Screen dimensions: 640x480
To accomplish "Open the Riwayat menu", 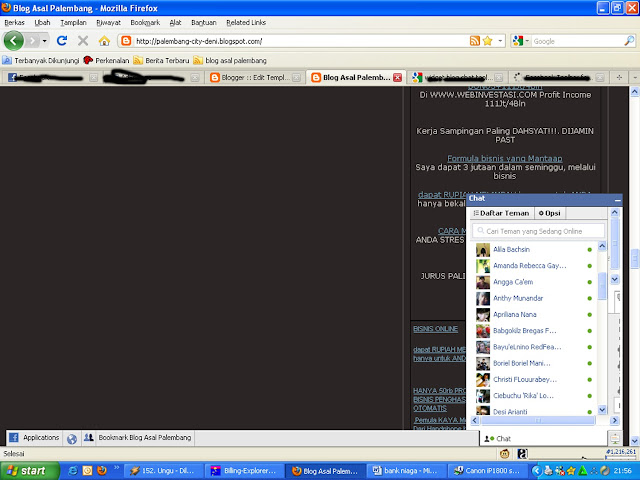I will pyautogui.click(x=108, y=22).
